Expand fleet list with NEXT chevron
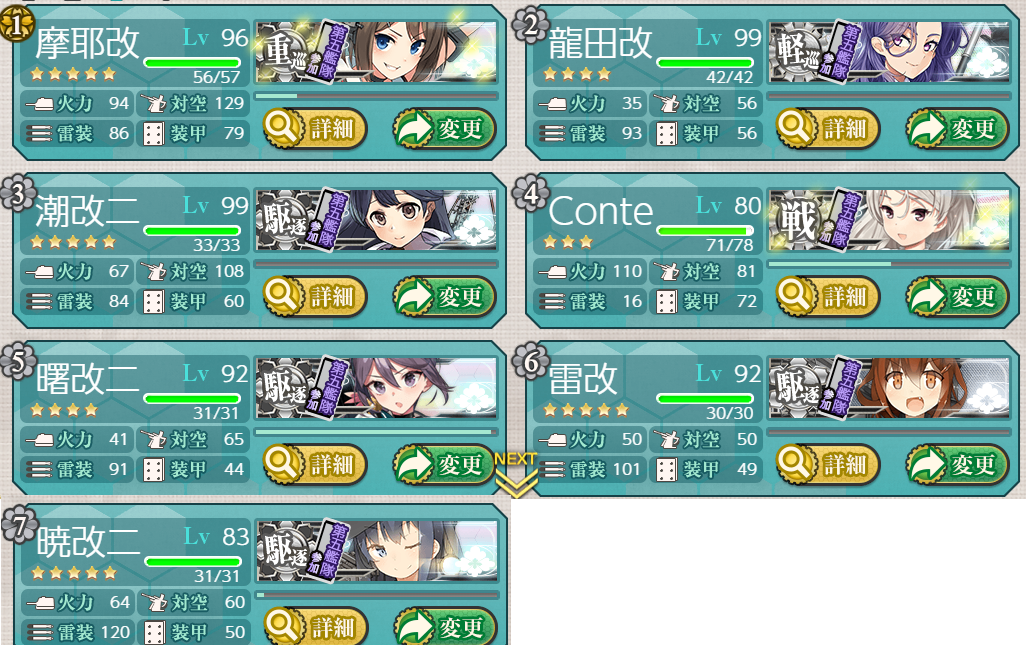Screen dimensions: 1026x645 coord(516,474)
